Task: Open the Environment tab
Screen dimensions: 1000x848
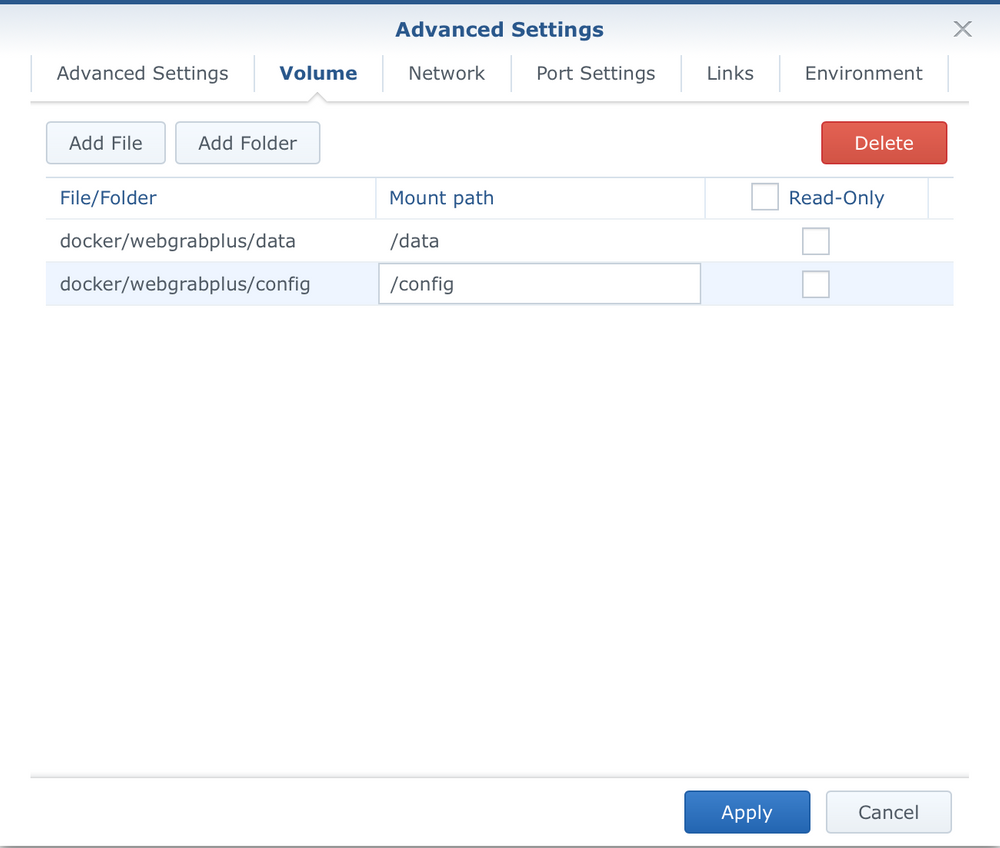Action: pos(863,73)
